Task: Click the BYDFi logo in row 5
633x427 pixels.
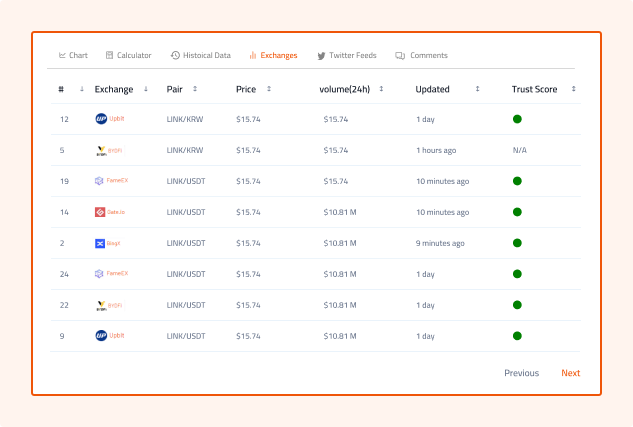Action: pos(101,150)
